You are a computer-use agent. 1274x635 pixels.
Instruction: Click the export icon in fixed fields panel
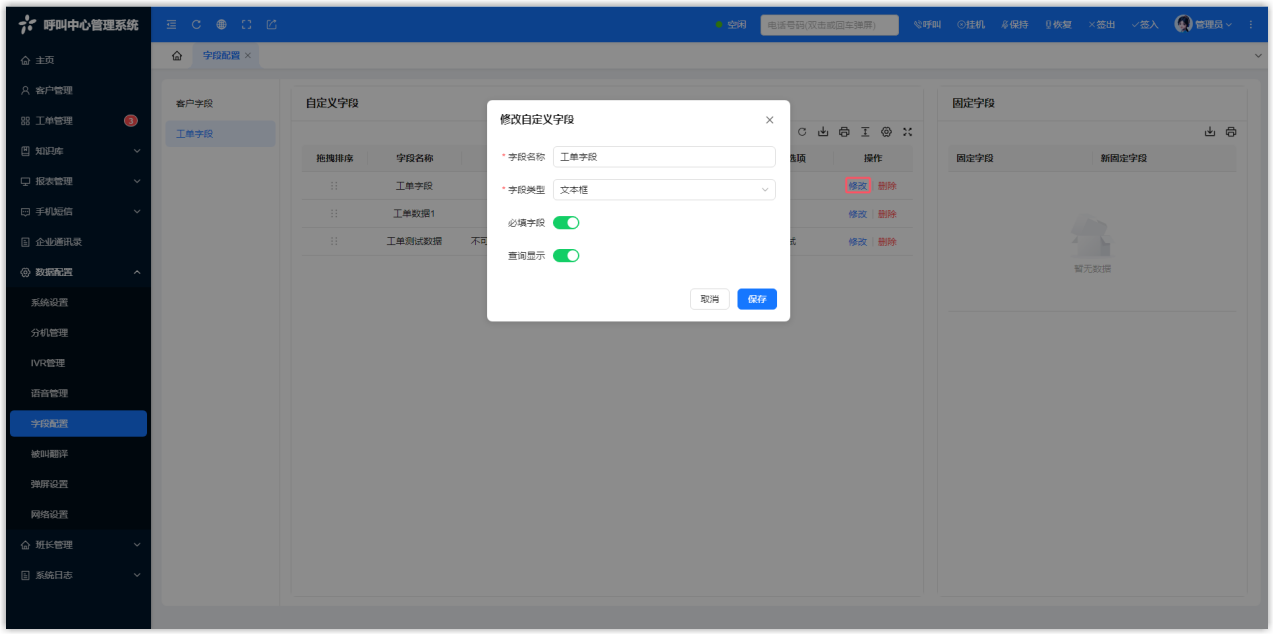click(x=1210, y=132)
